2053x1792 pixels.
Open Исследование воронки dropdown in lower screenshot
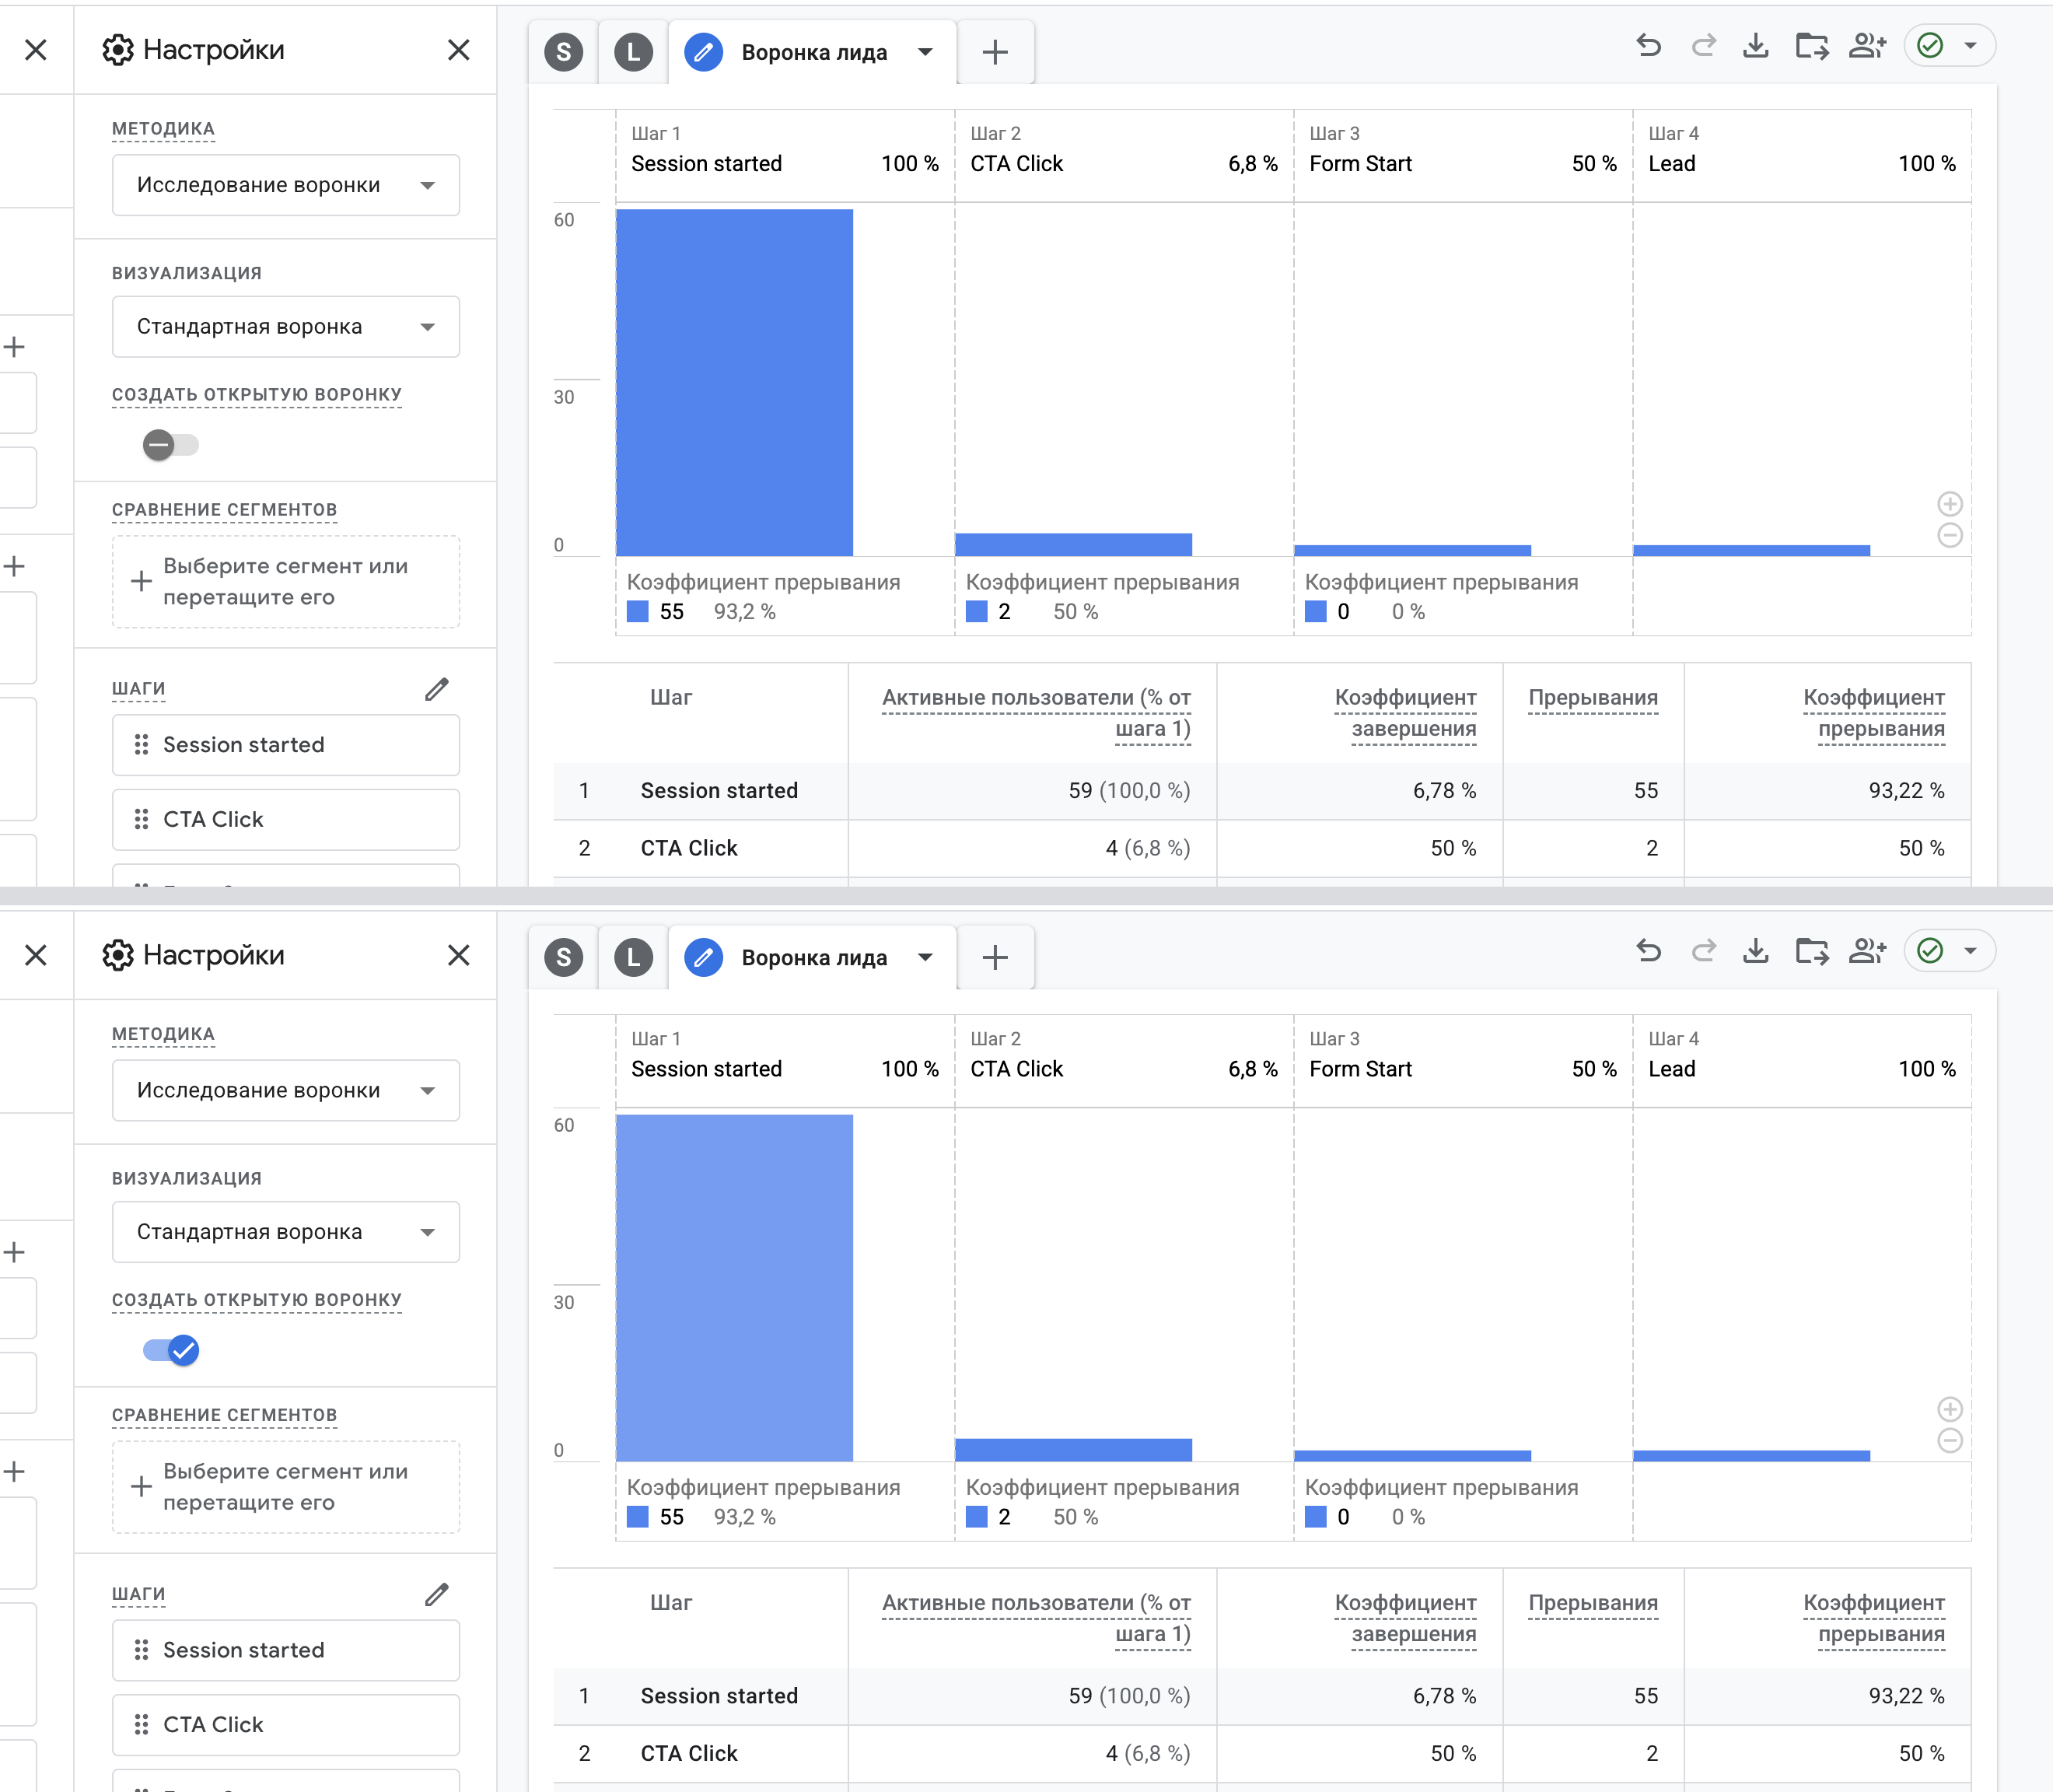pyautogui.click(x=286, y=1090)
